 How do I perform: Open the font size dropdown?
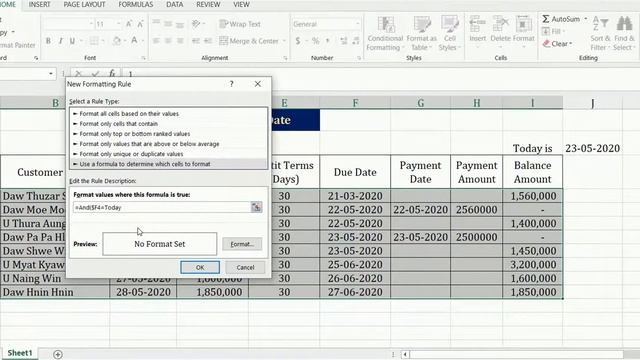coord(118,24)
